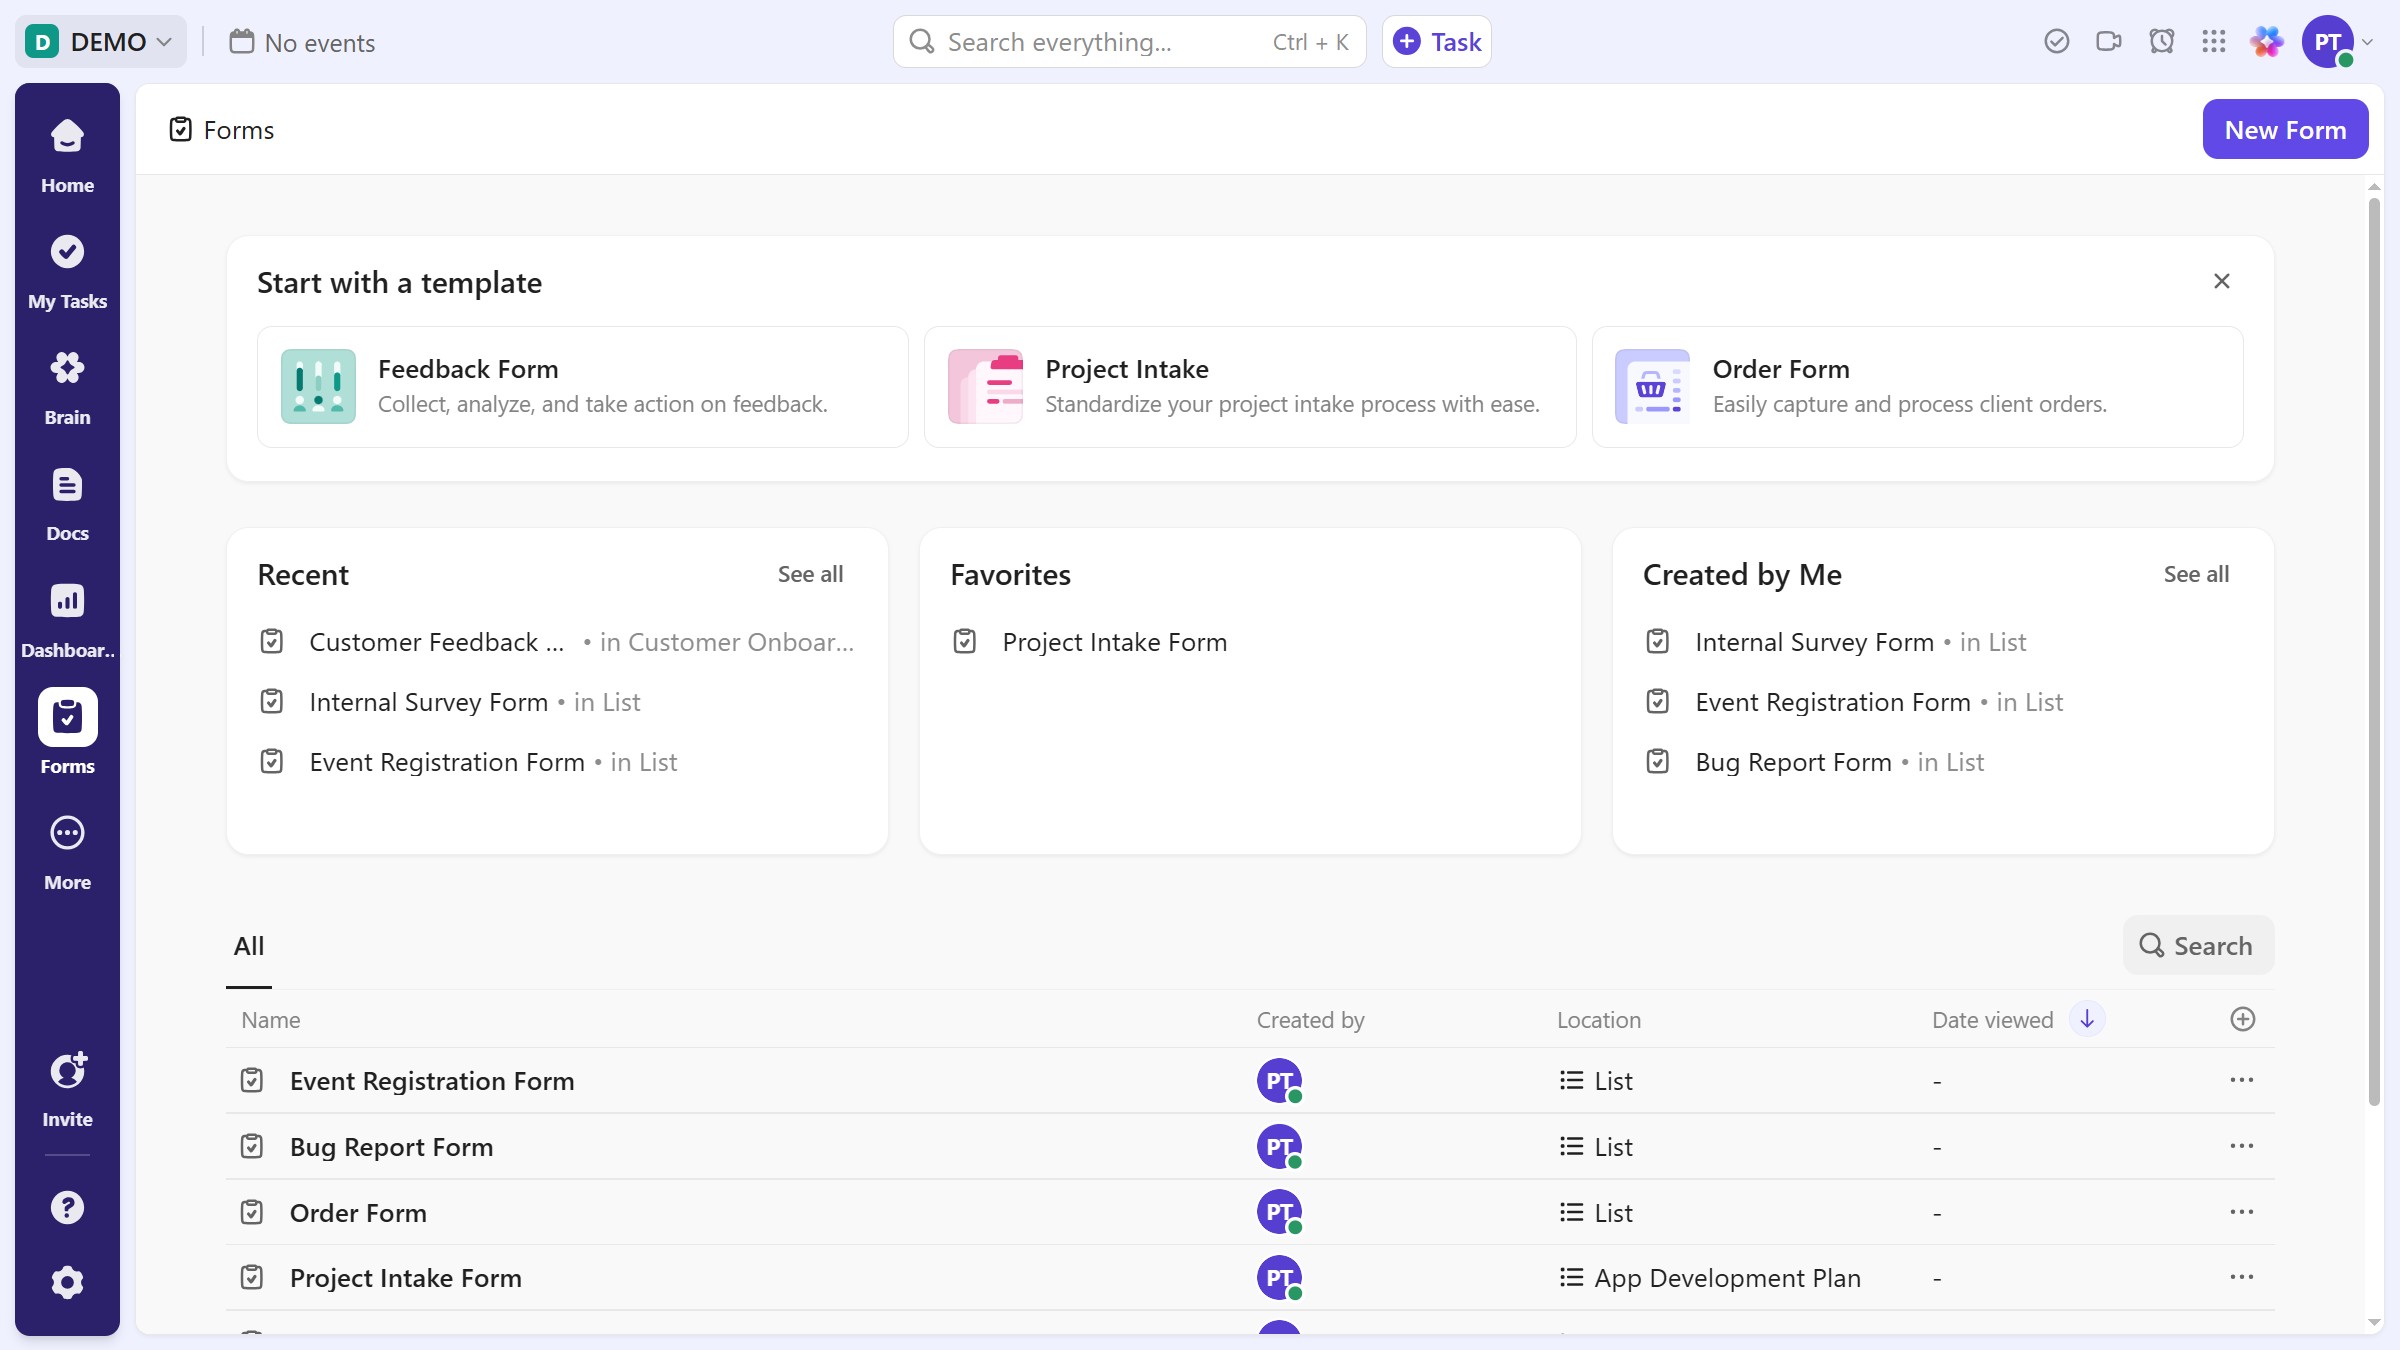Switch to the All tab
Image resolution: width=2400 pixels, height=1350 pixels.
[x=248, y=945]
